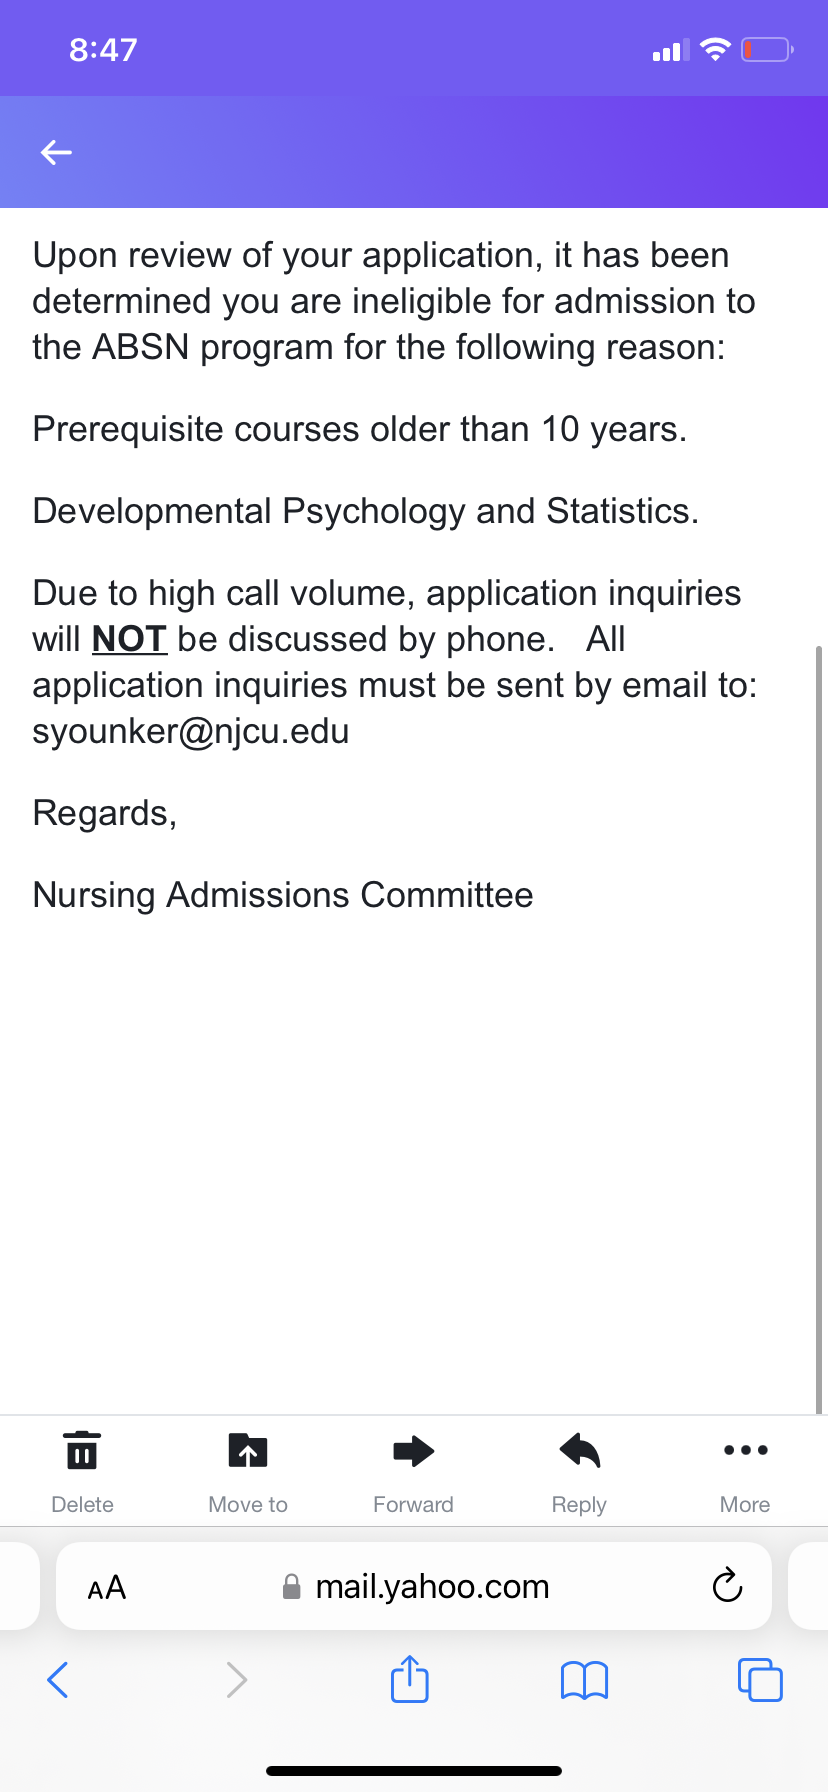Tap the back arrow in purple header
Screen dimensions: 828x1792
(56, 152)
